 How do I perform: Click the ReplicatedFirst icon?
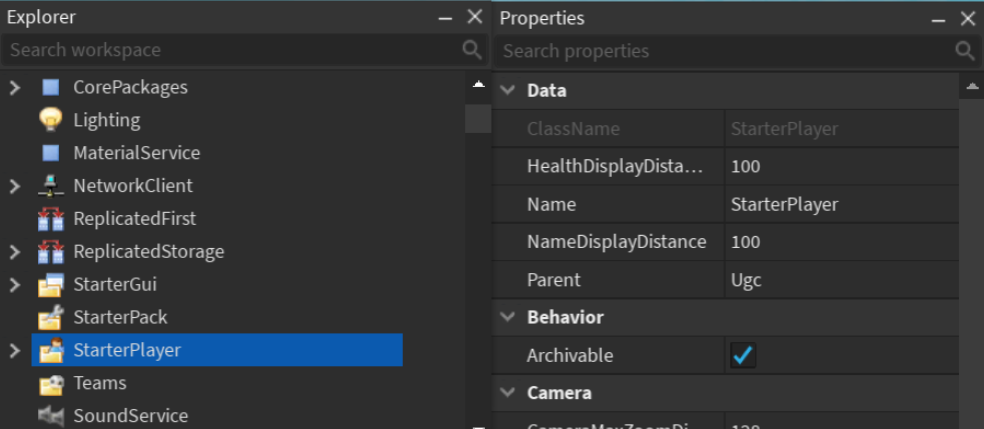tap(51, 219)
